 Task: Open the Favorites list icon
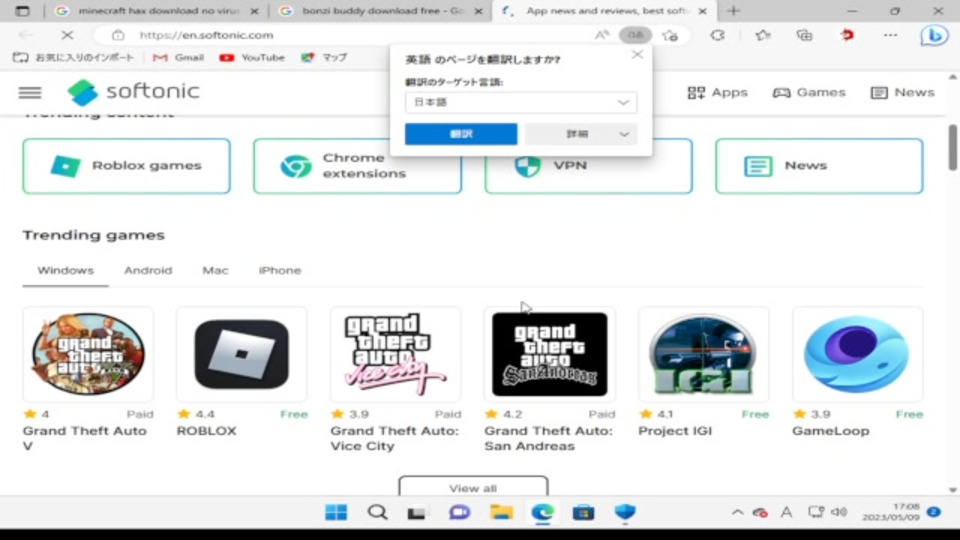763,35
